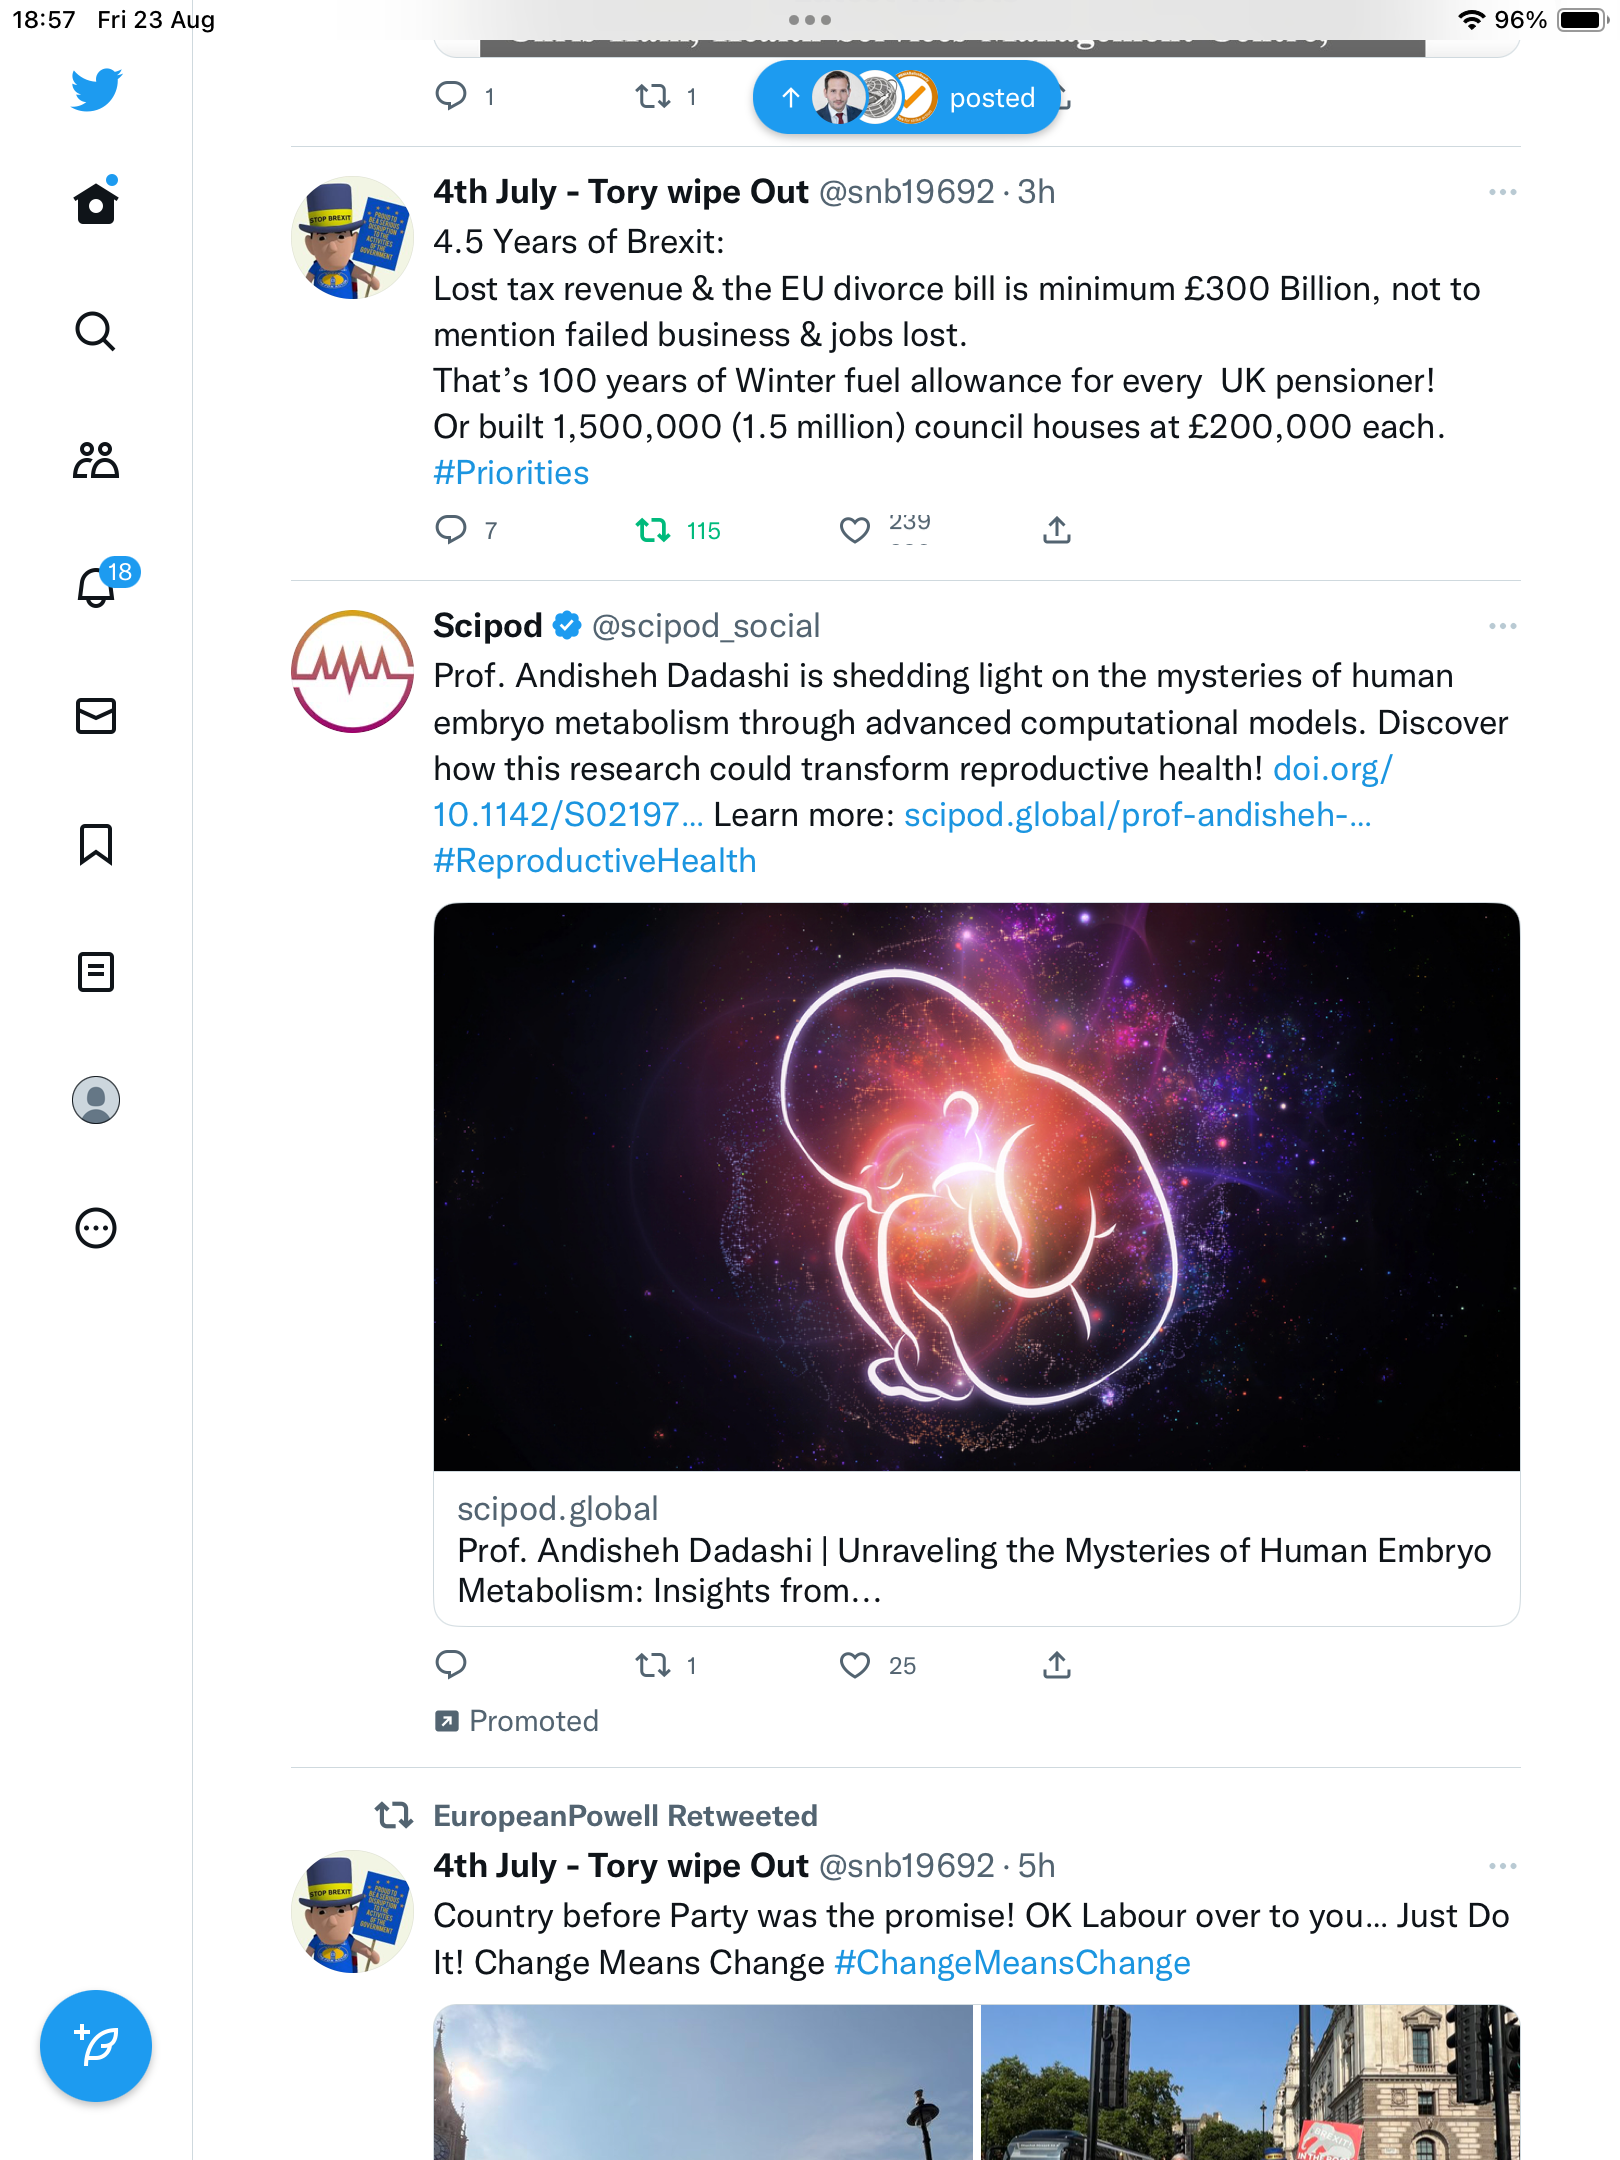The height and width of the screenshot is (2160, 1620).
Task: Like the Scipod promoted tweet
Action: pyautogui.click(x=855, y=1665)
